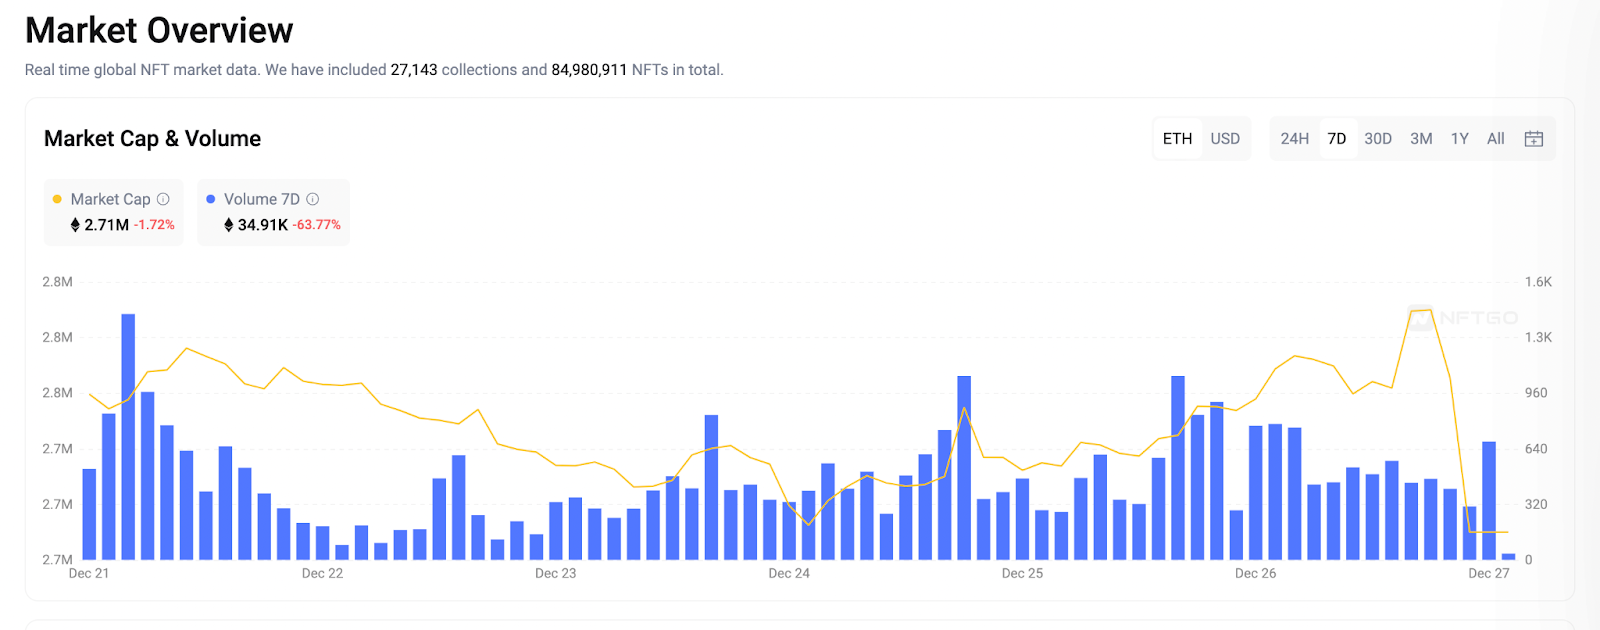This screenshot has width=1600, height=630.
Task: Click the Ethereum symbol beside 2.71M
Action: [75, 225]
